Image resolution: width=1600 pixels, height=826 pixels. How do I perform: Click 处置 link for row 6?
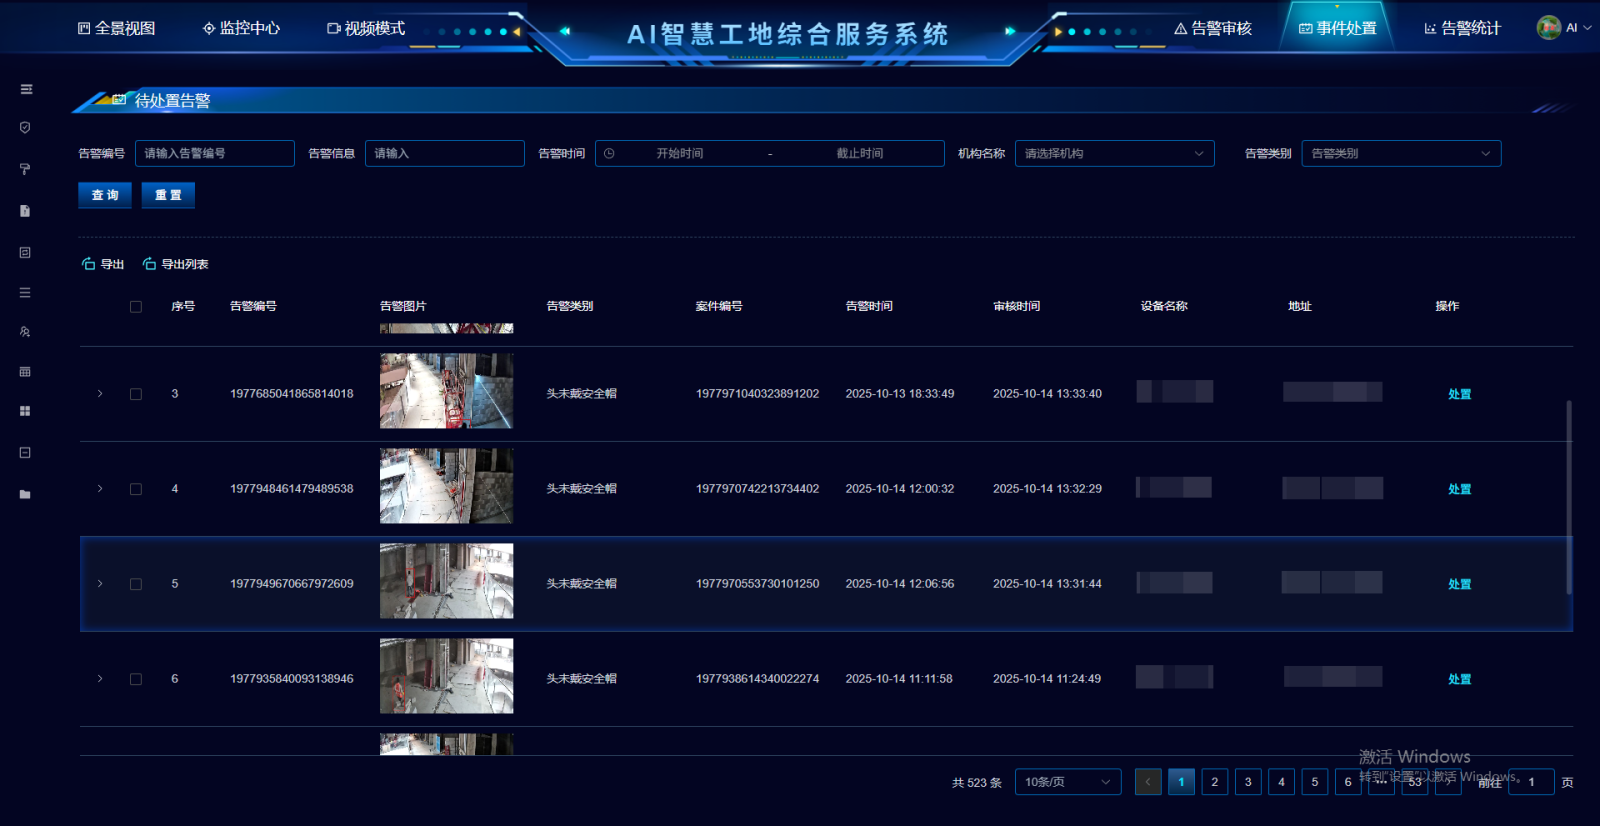coord(1459,679)
